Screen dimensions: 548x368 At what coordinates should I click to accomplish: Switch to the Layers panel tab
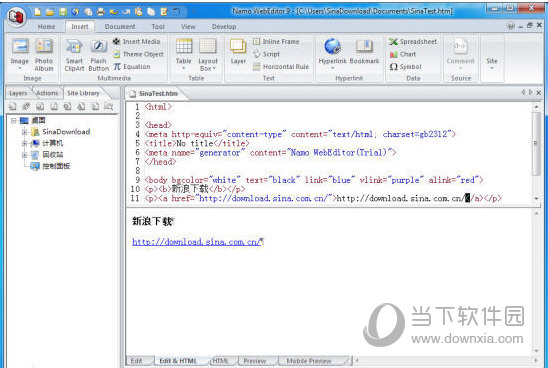pos(18,93)
